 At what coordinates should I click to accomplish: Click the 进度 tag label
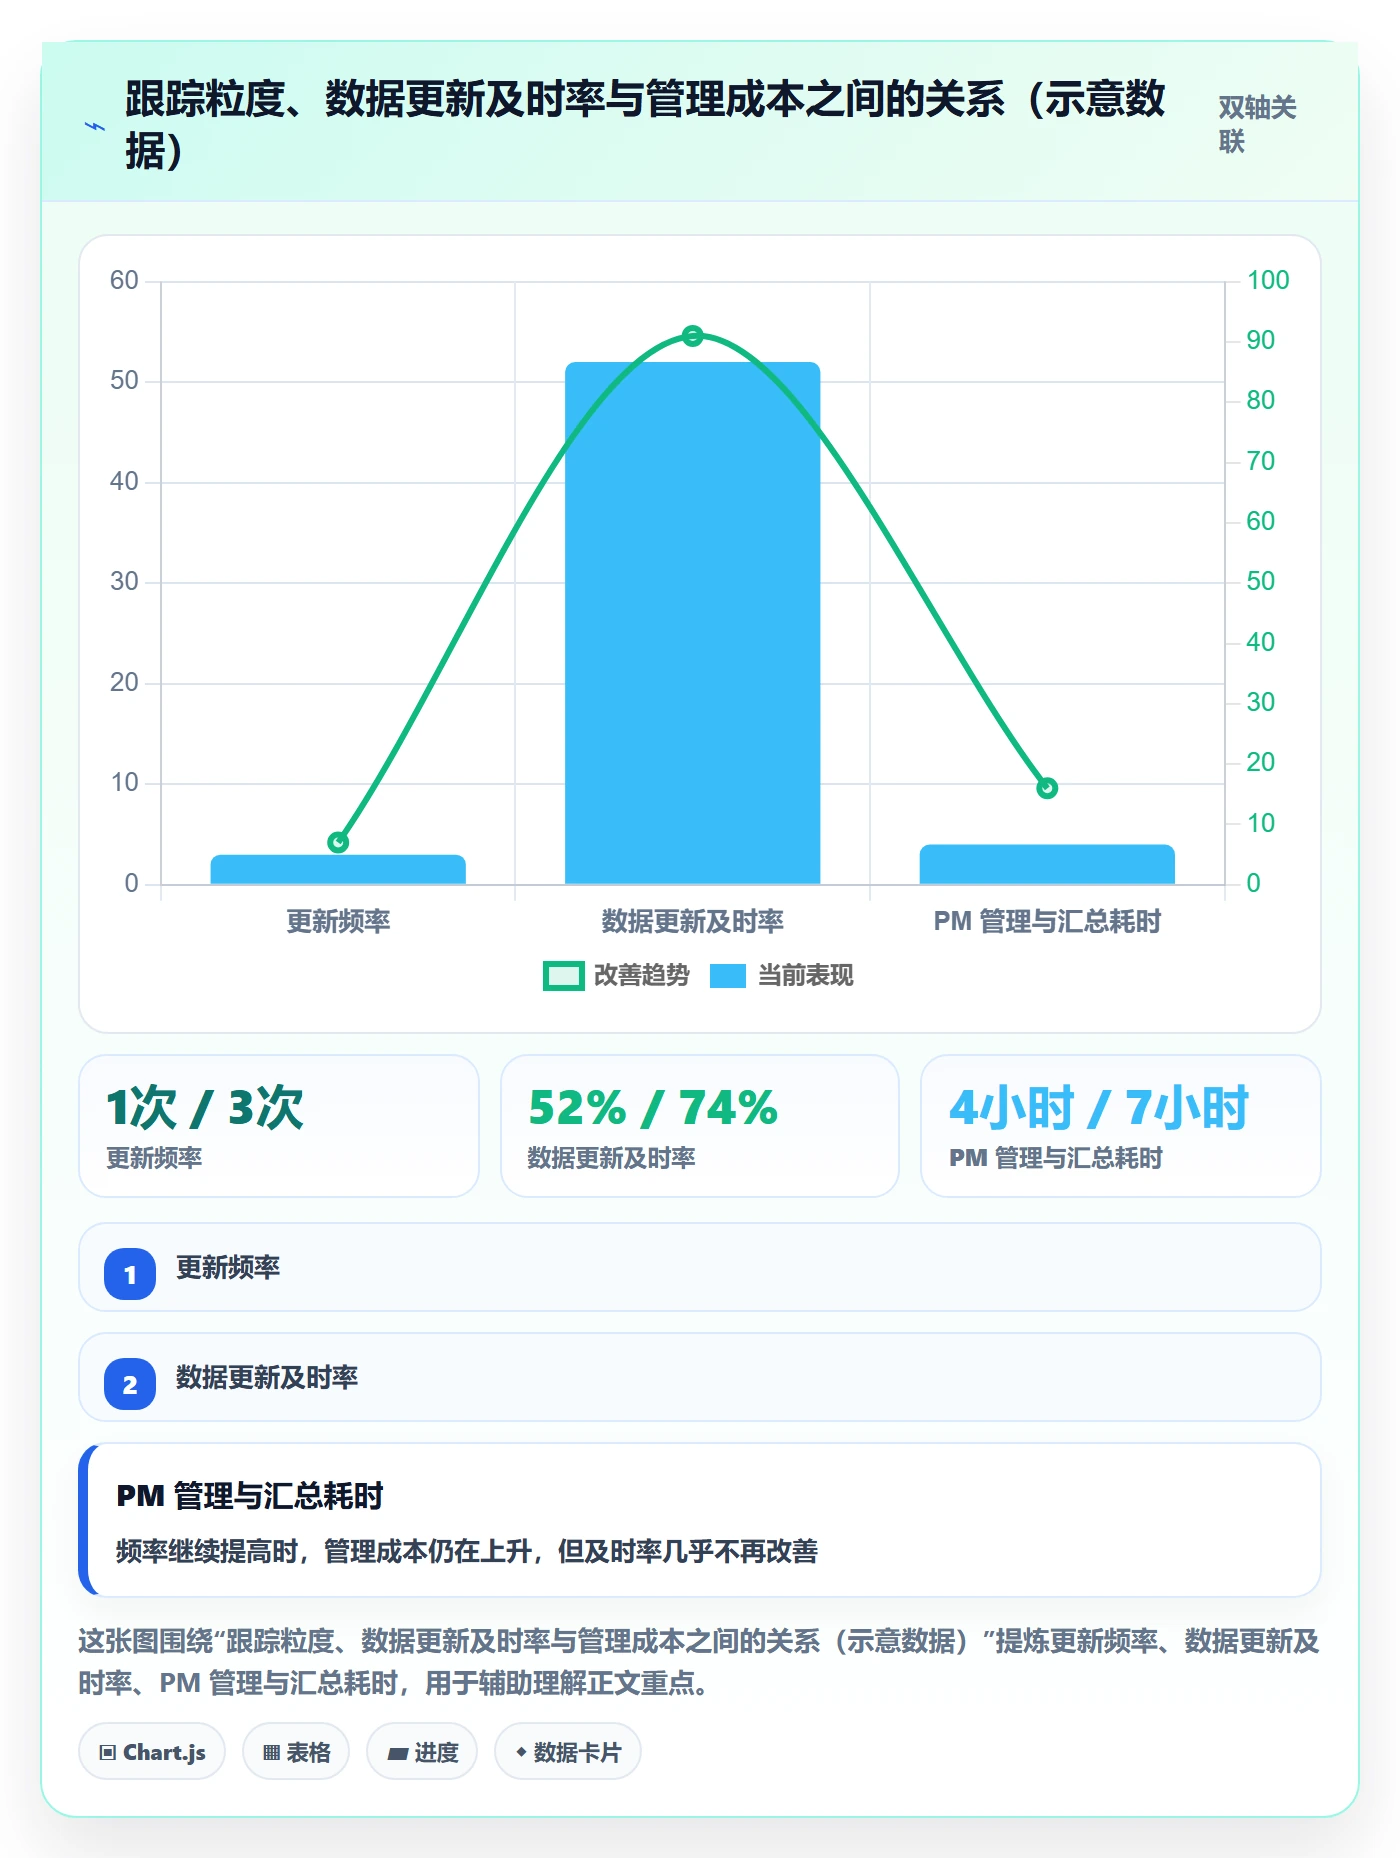436,1752
